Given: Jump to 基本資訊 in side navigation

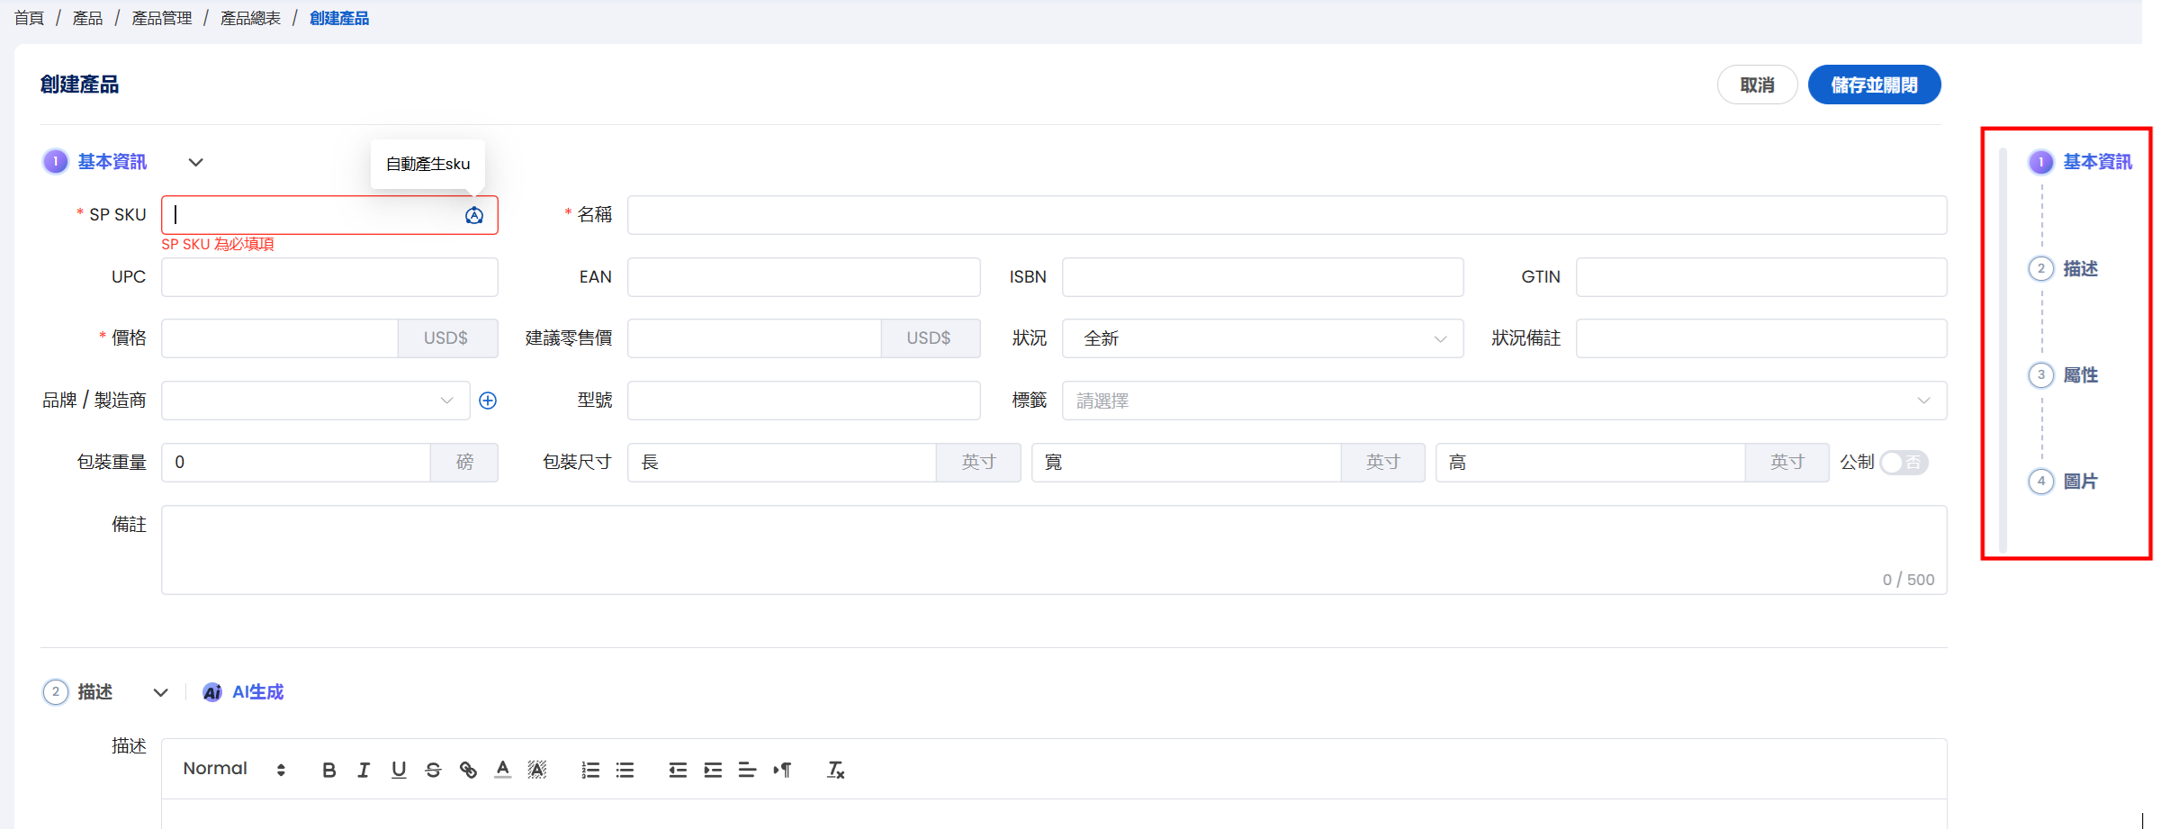Looking at the screenshot, I should 2097,162.
